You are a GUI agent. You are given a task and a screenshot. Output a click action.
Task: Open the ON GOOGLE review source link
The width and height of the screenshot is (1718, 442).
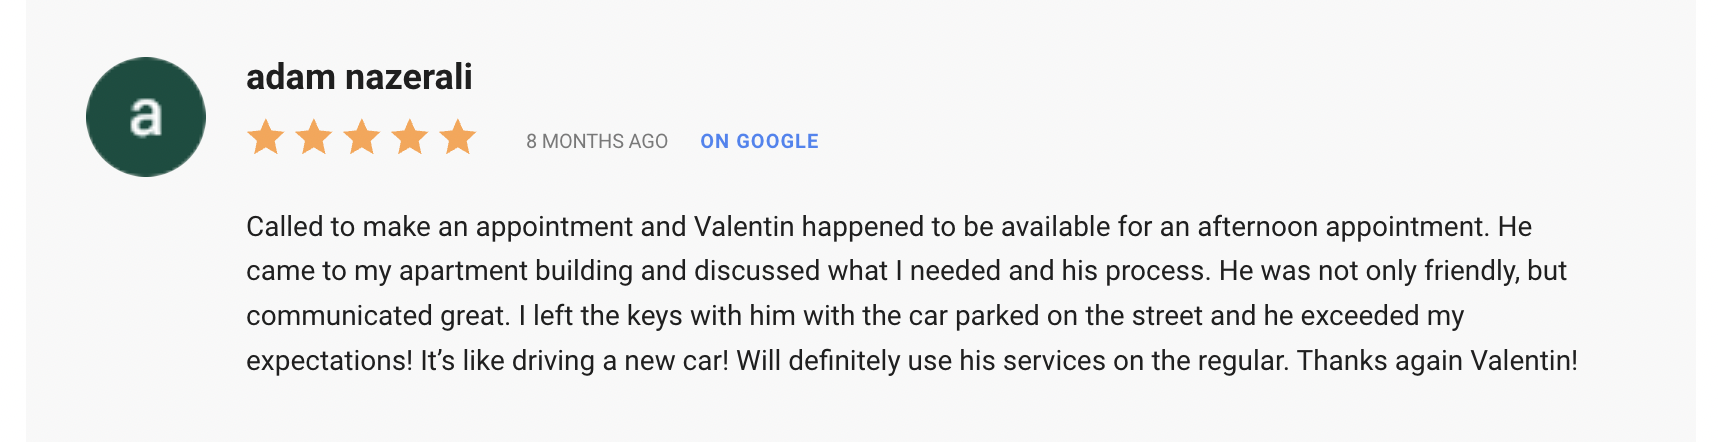759,141
